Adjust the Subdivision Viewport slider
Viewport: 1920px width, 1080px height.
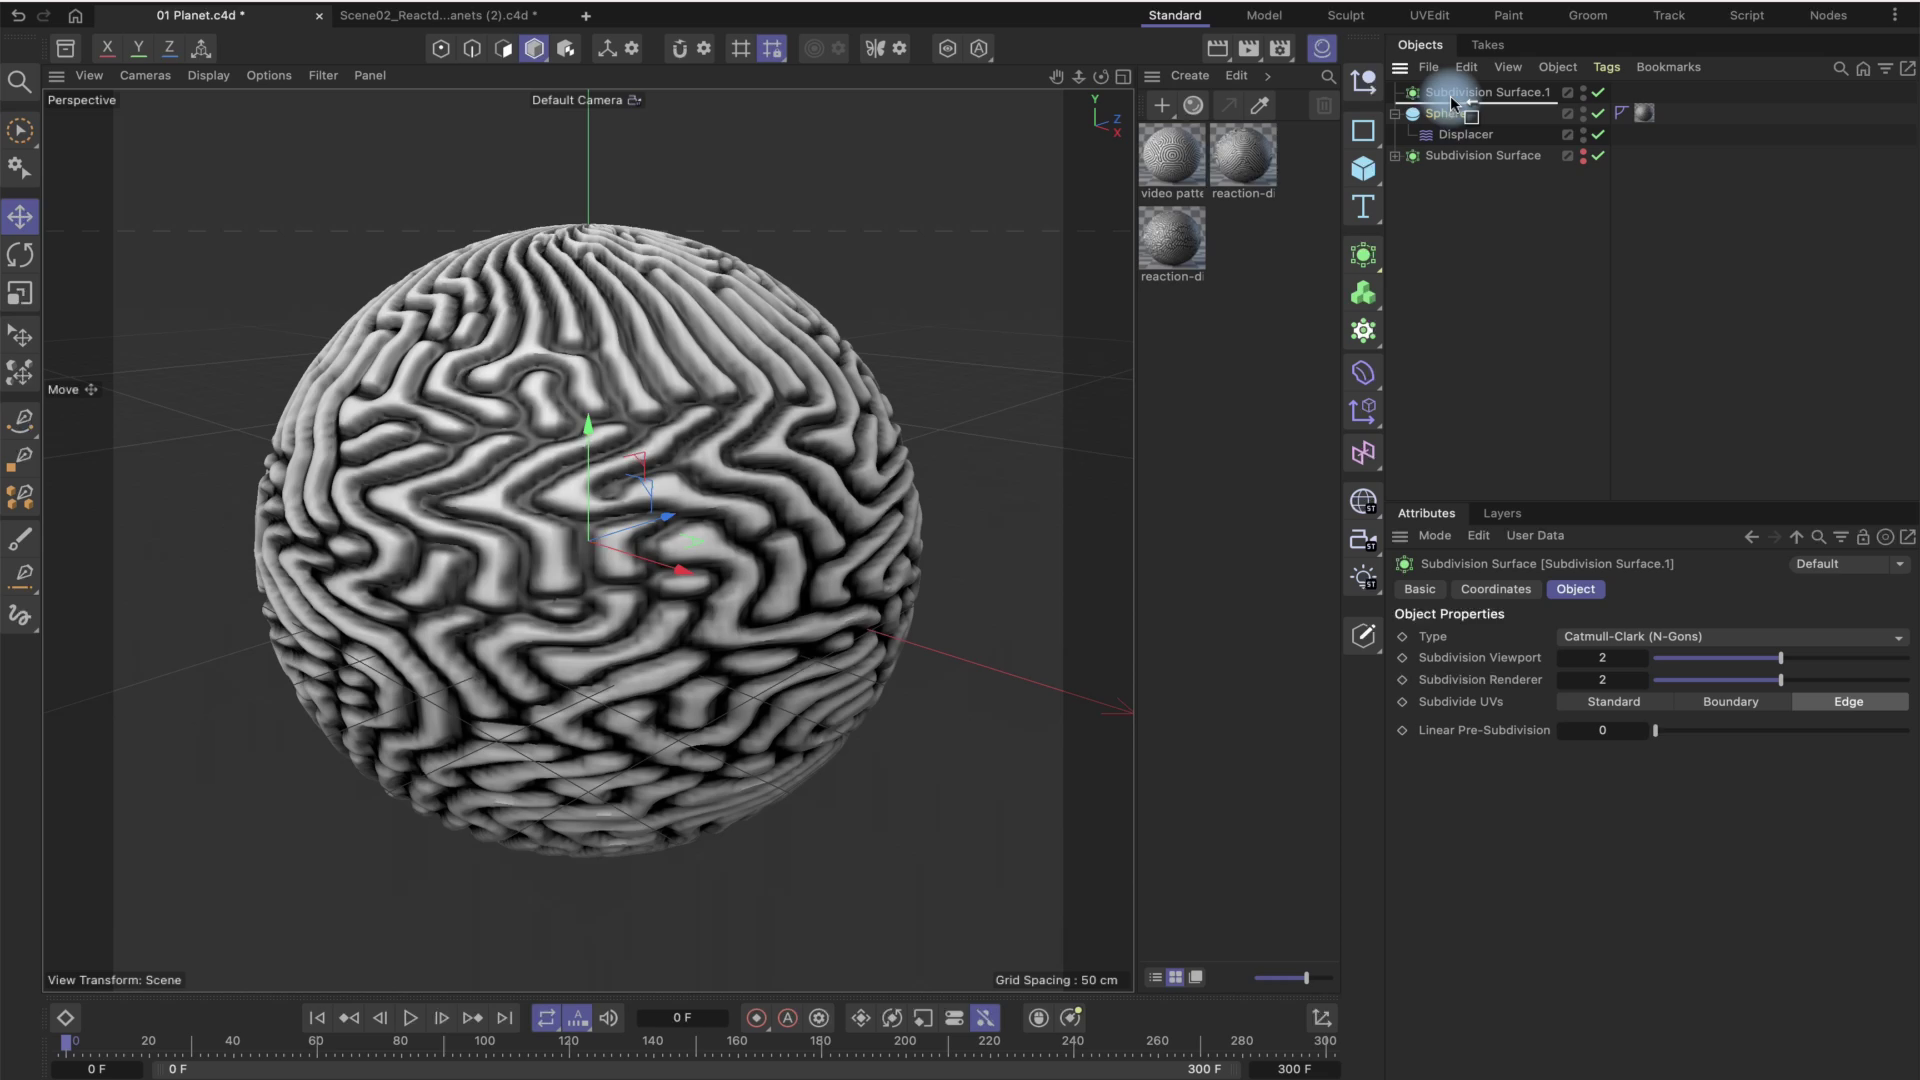[x=1780, y=658]
